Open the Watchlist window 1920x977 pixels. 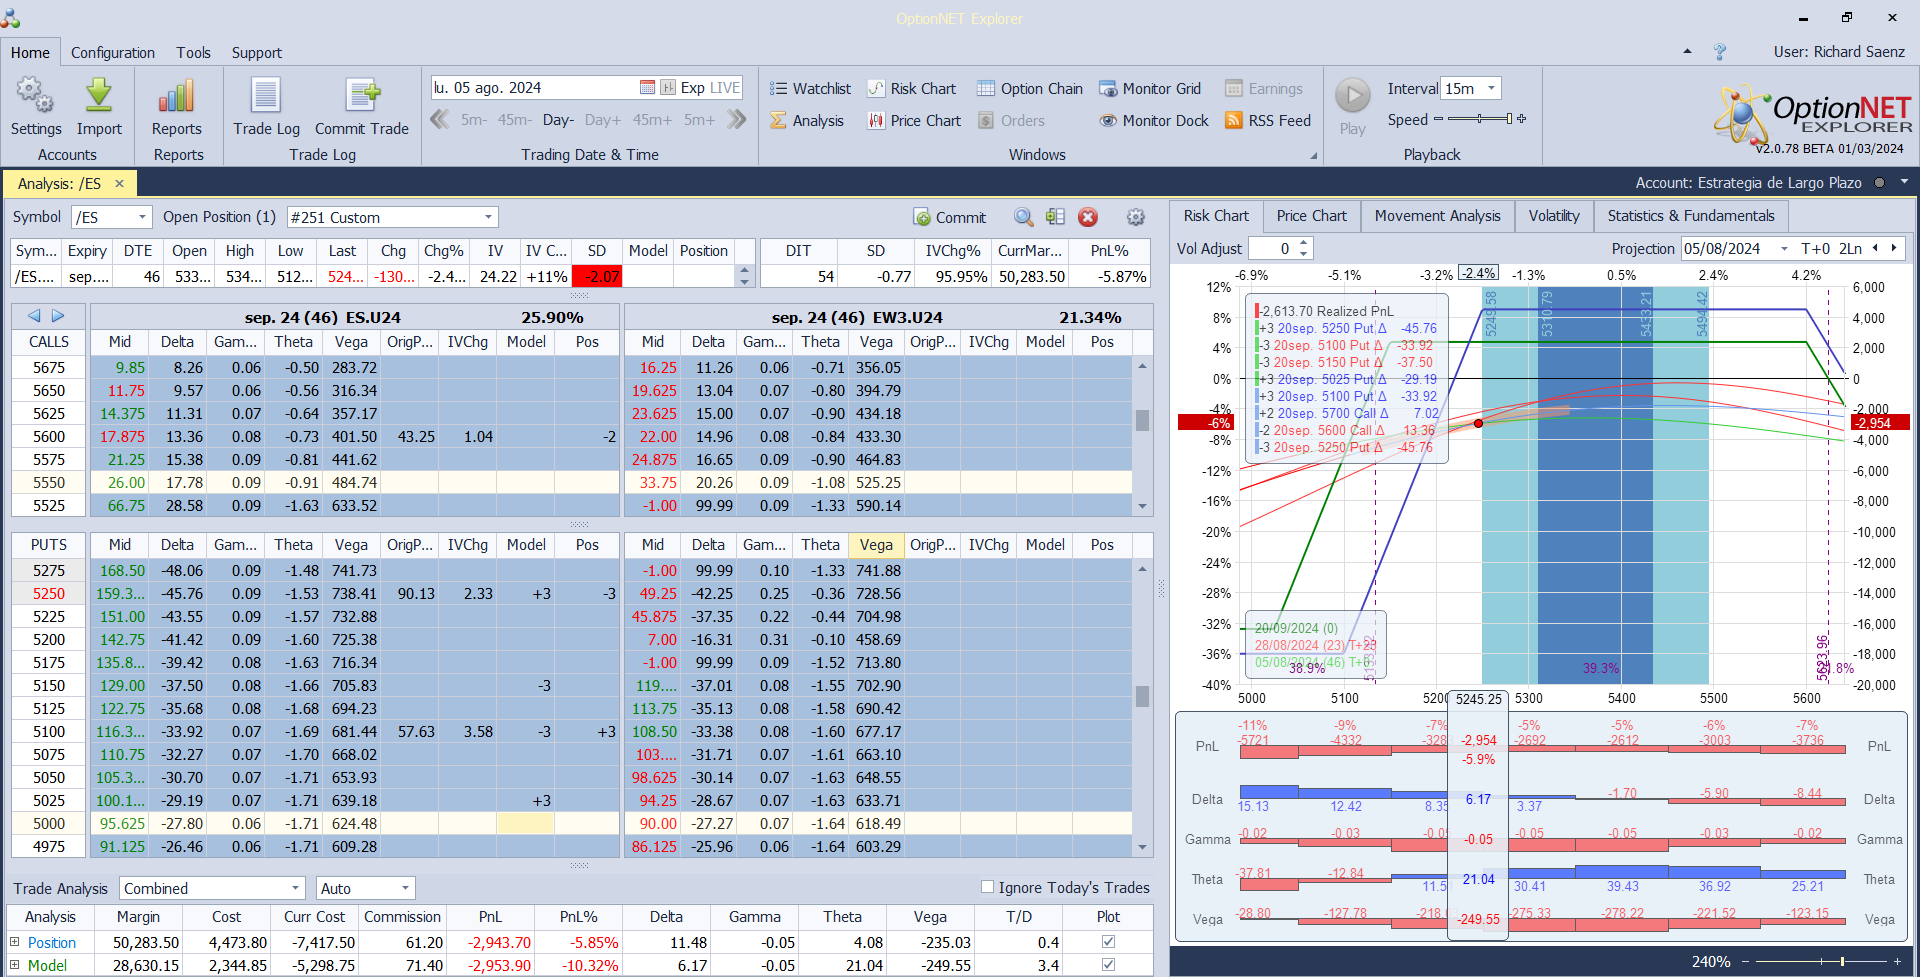pyautogui.click(x=810, y=88)
